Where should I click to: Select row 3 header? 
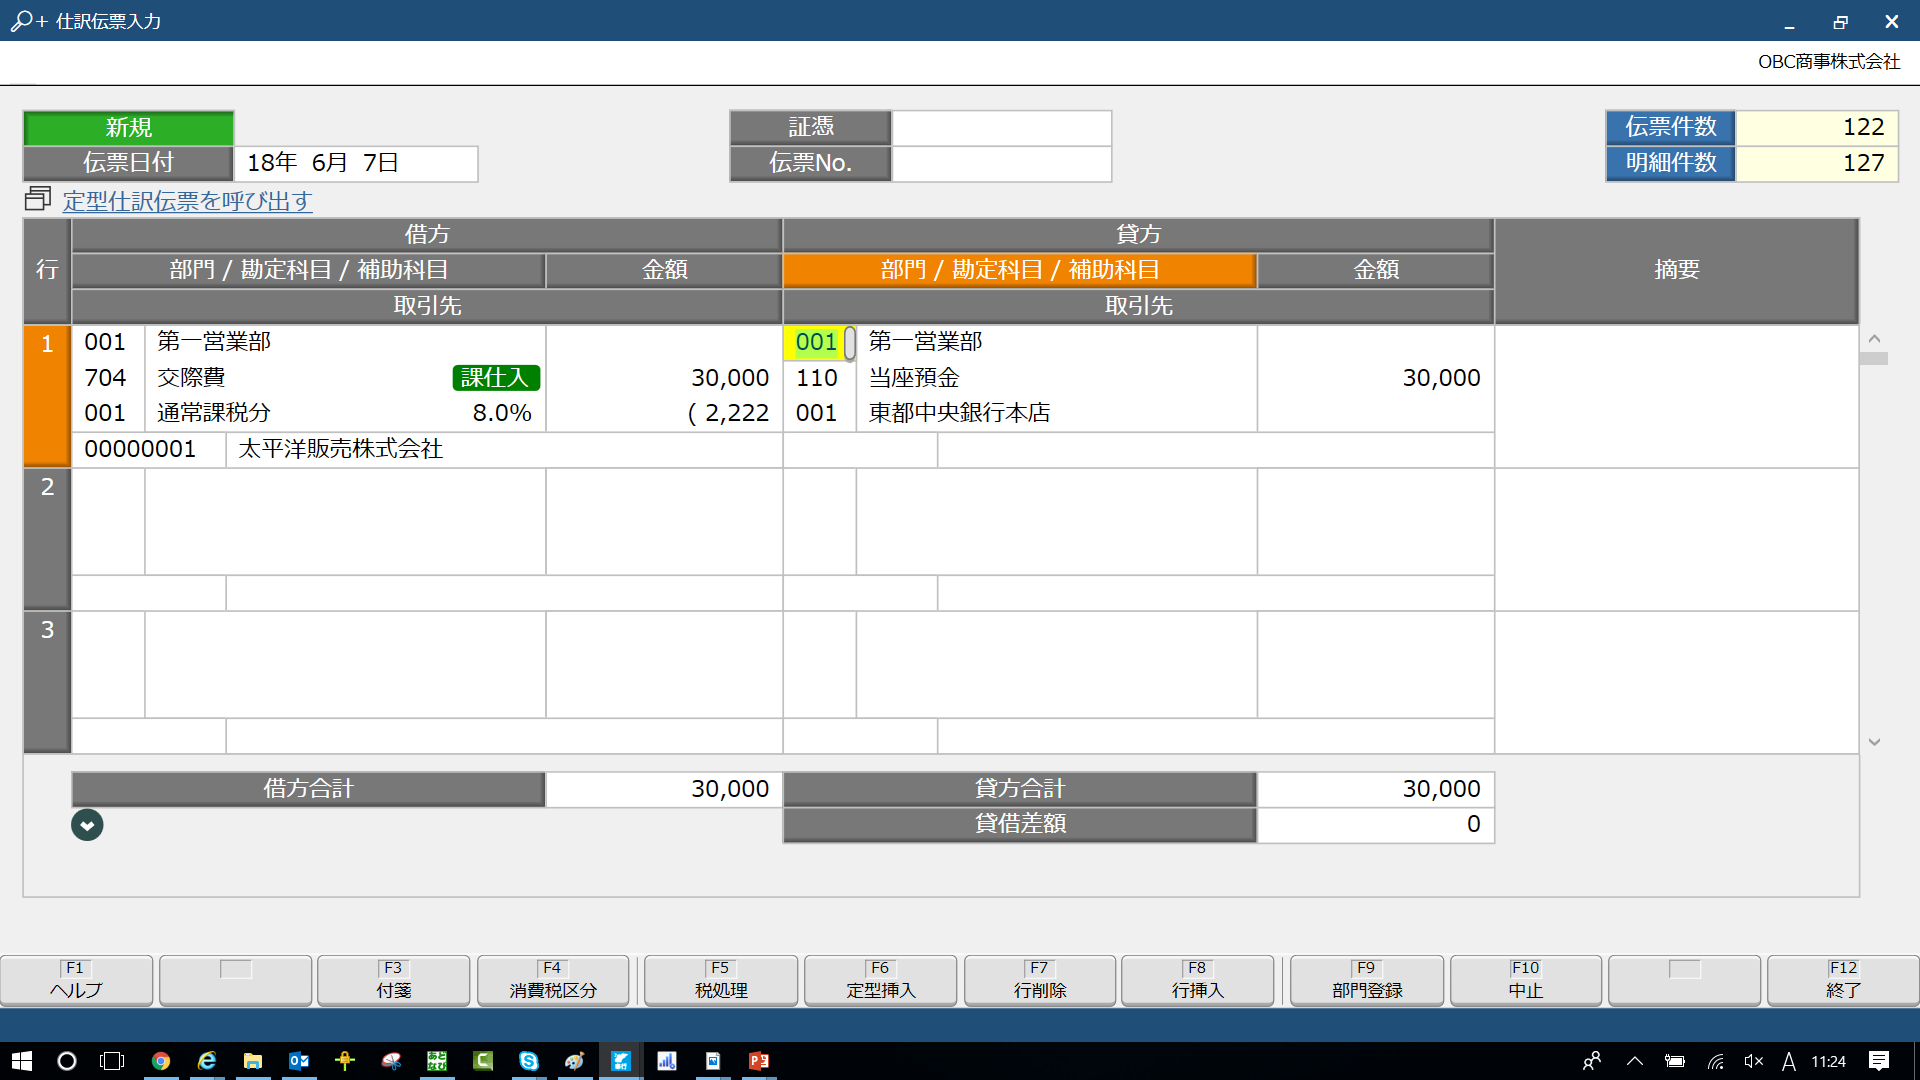click(x=47, y=682)
